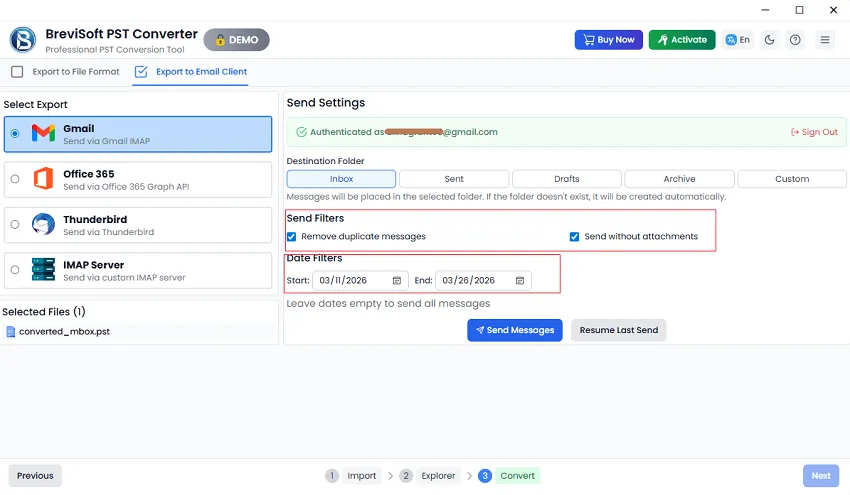Jump to step 1 Import

pyautogui.click(x=352, y=475)
